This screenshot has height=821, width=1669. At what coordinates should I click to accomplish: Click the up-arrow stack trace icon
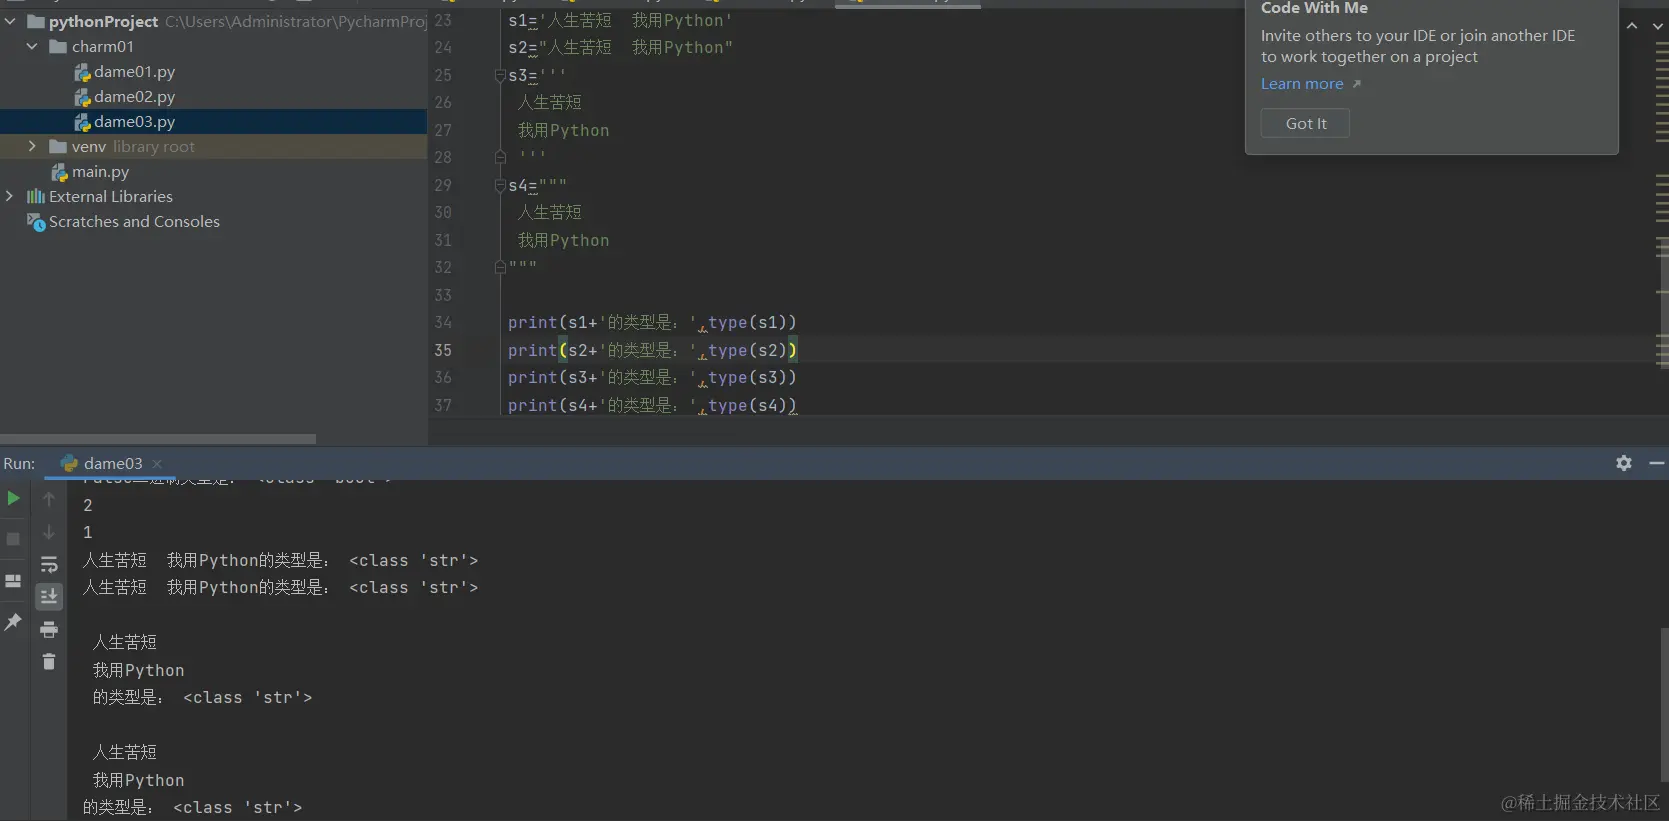(x=49, y=498)
